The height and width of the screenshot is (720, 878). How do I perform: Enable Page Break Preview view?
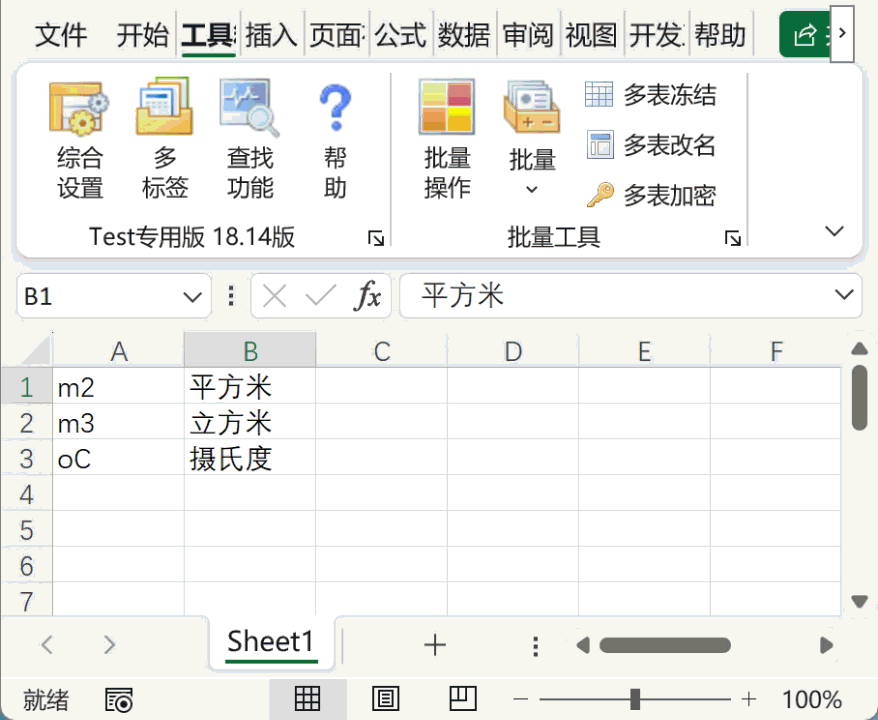462,700
